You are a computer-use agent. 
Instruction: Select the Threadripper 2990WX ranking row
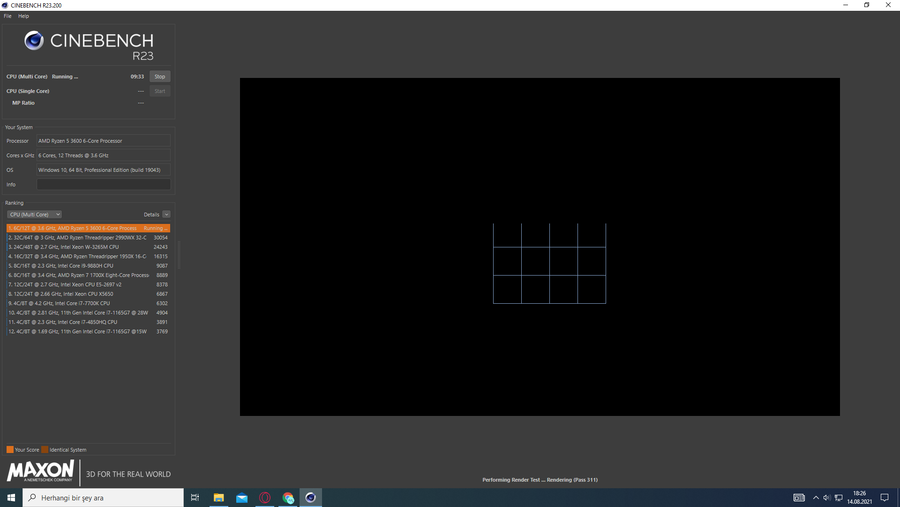click(x=88, y=237)
